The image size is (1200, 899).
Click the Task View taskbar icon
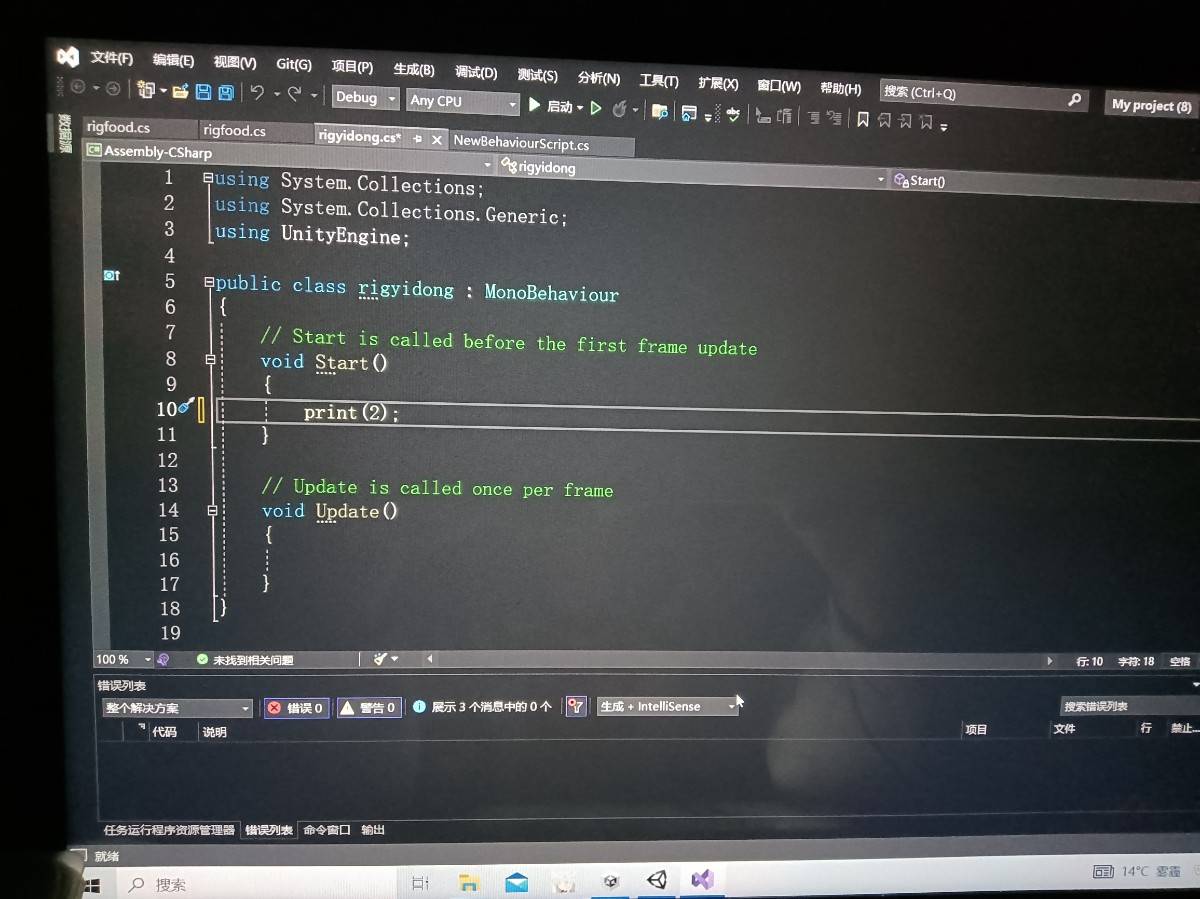pyautogui.click(x=420, y=883)
